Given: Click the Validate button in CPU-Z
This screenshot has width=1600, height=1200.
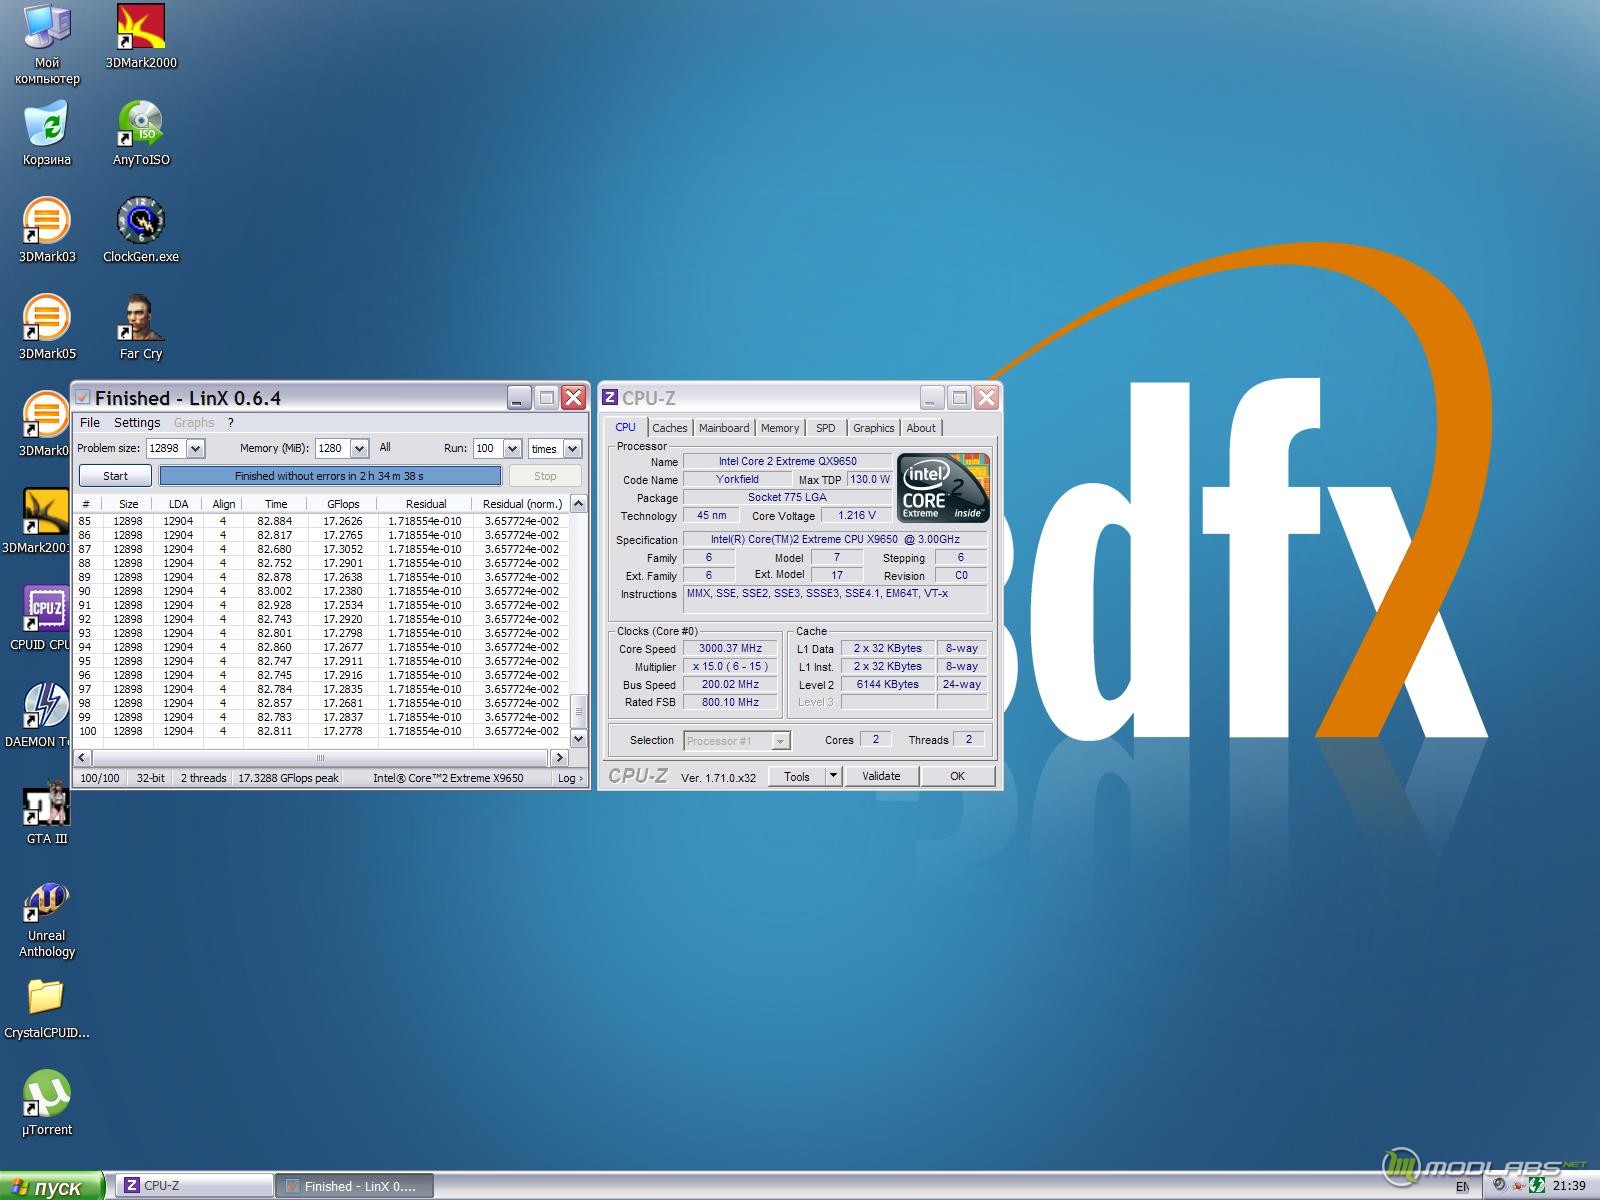Looking at the screenshot, I should pos(881,776).
